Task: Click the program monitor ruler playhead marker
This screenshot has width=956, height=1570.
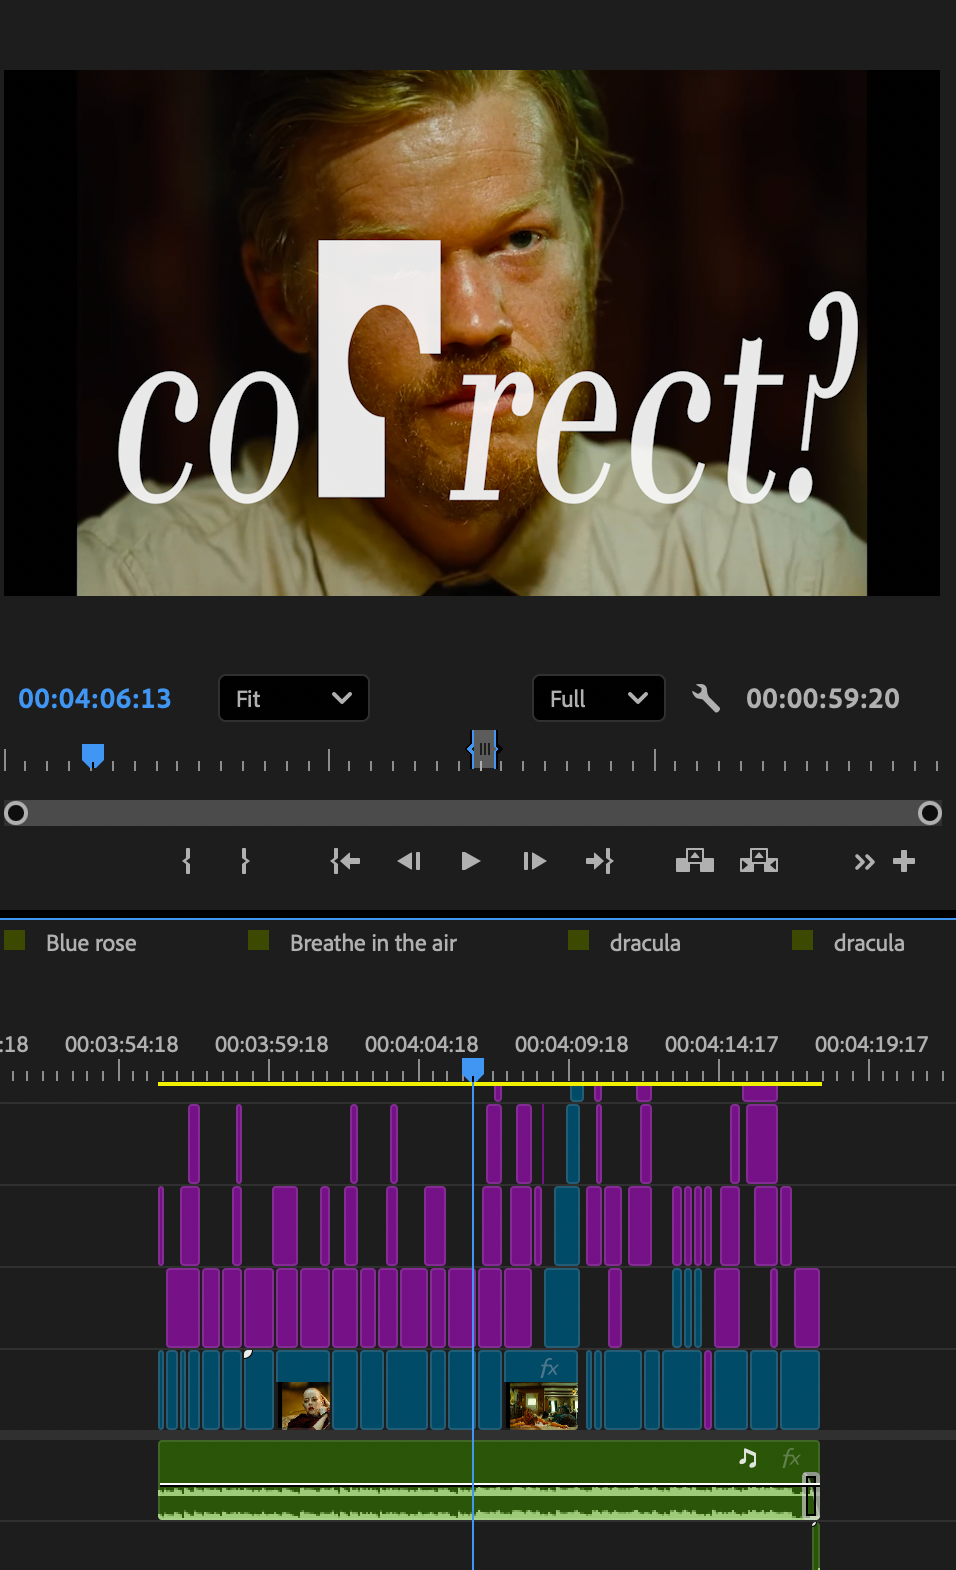Action: point(93,755)
